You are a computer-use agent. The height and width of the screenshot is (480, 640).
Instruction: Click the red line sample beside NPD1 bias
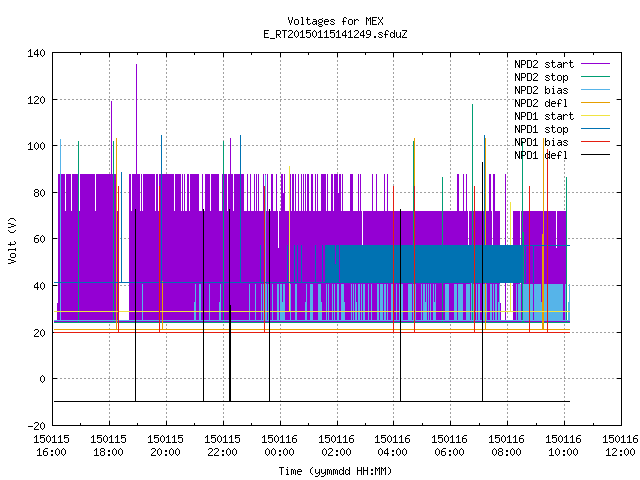(596, 142)
